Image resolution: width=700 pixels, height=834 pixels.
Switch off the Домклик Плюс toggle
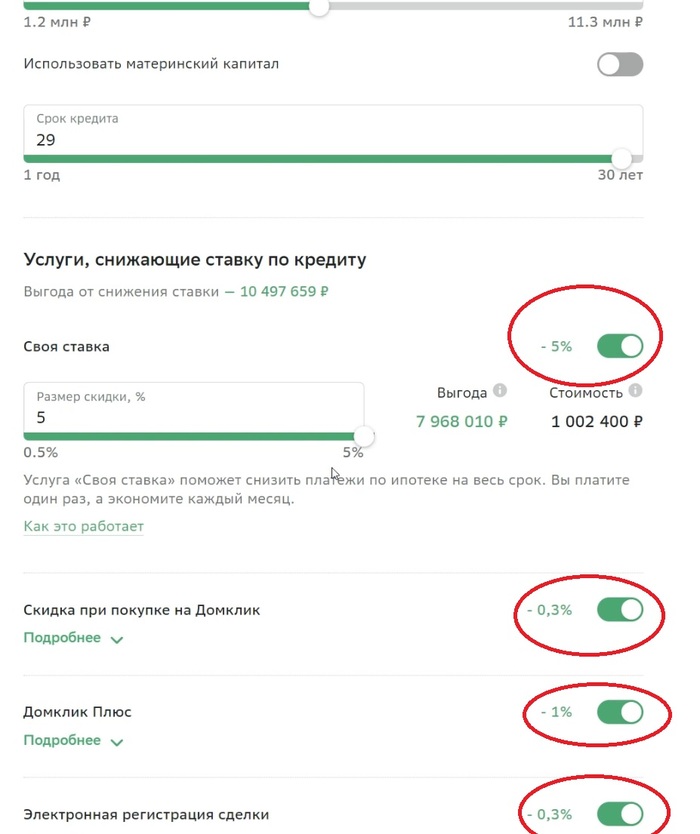620,712
